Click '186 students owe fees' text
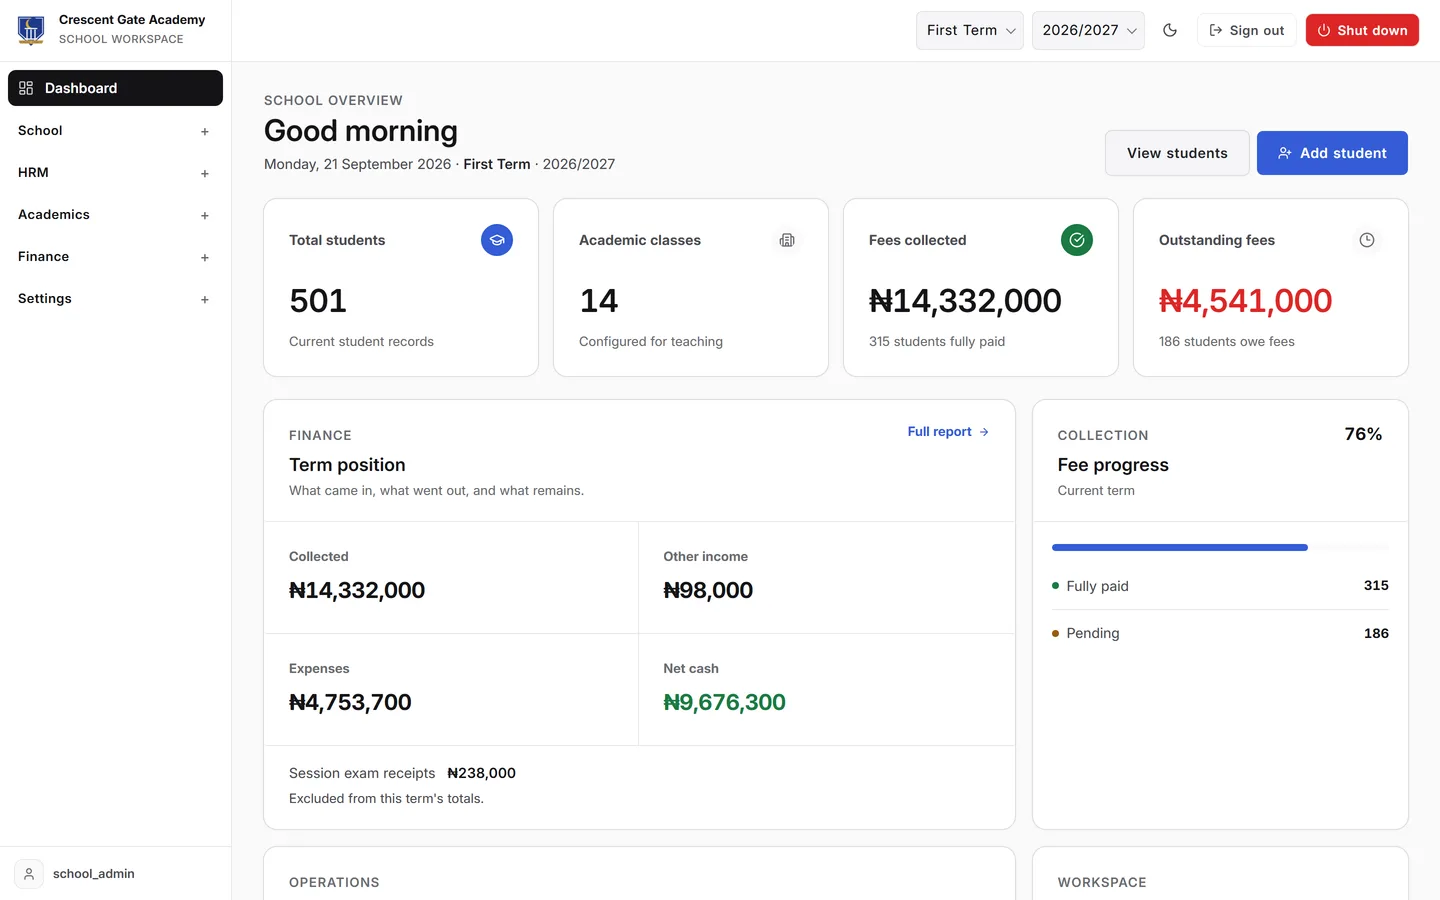This screenshot has height=900, width=1440. click(x=1226, y=341)
